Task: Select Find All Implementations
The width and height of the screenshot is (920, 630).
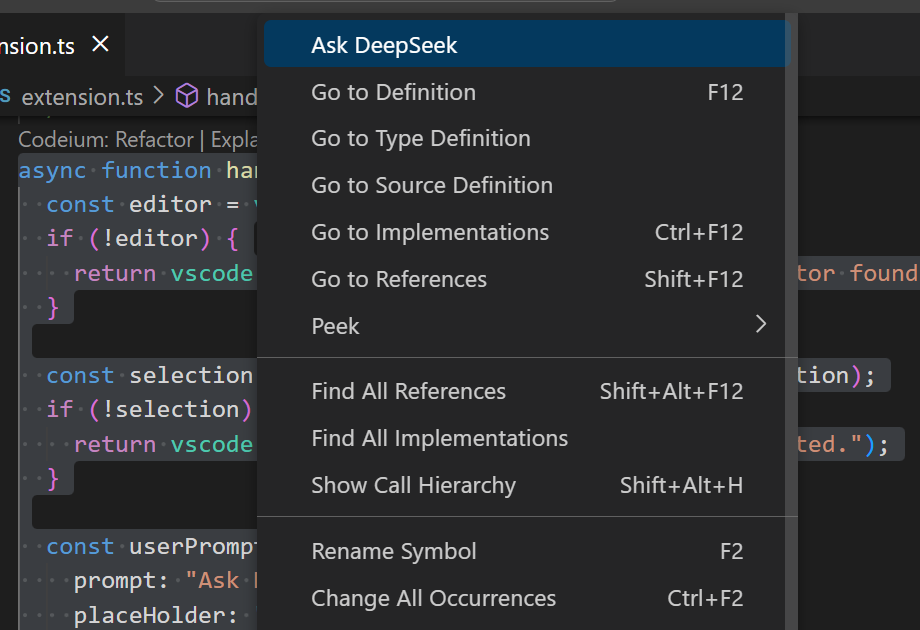Action: click(x=439, y=438)
